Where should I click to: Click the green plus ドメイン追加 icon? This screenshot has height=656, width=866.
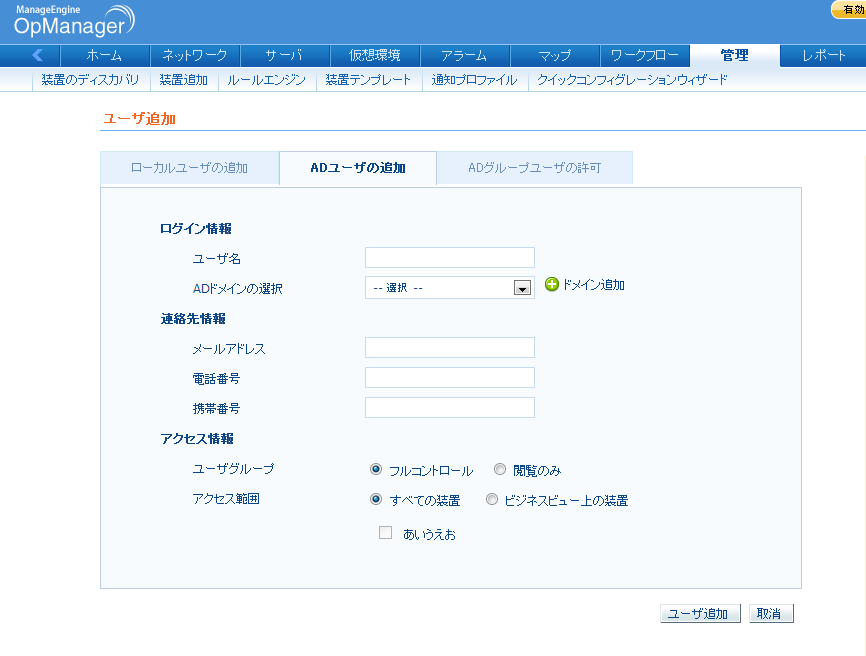click(551, 285)
